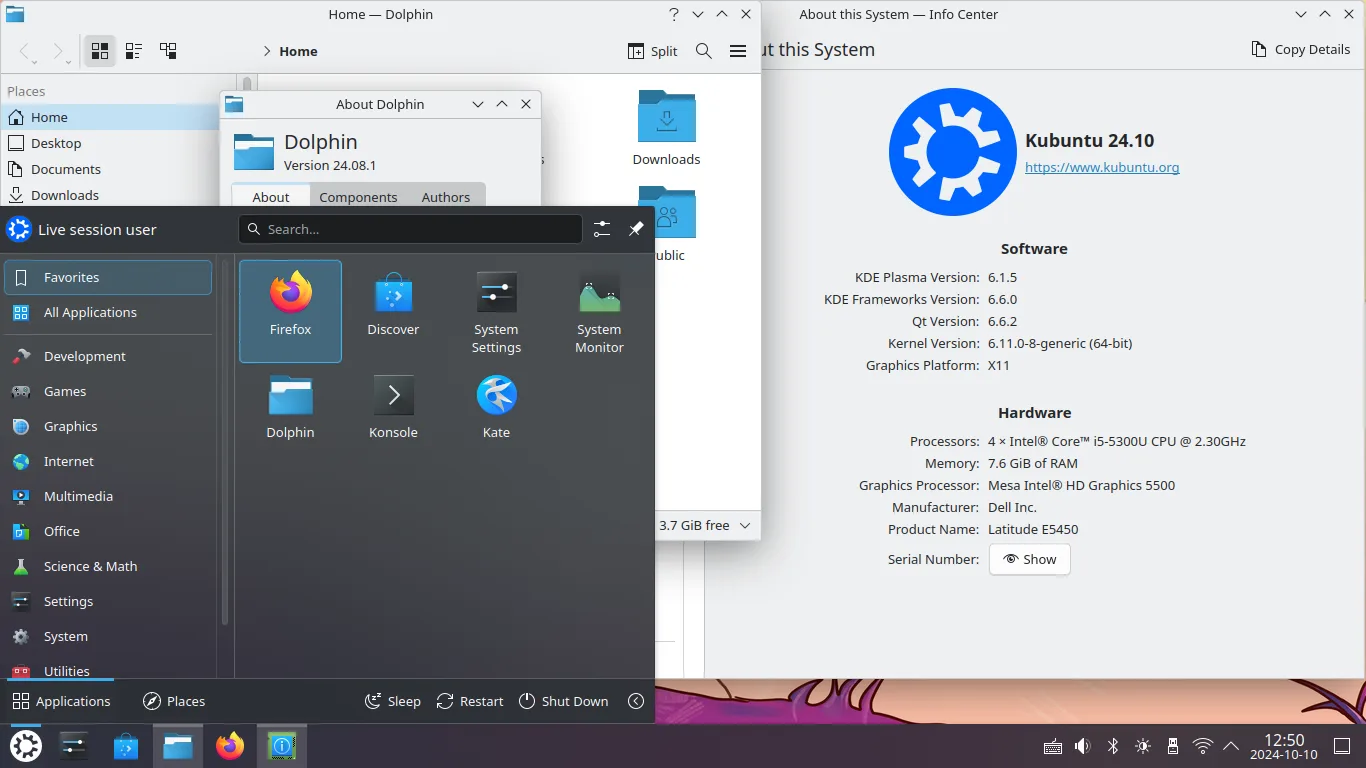The height and width of the screenshot is (768, 1366).
Task: Click the Restart button in the launcher
Action: [x=470, y=701]
